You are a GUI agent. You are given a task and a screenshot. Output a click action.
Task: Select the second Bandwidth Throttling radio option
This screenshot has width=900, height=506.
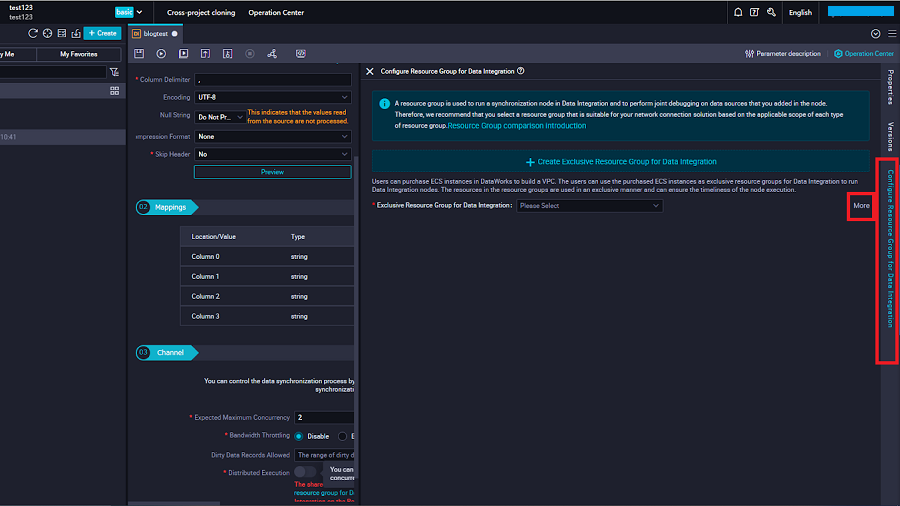coord(343,436)
